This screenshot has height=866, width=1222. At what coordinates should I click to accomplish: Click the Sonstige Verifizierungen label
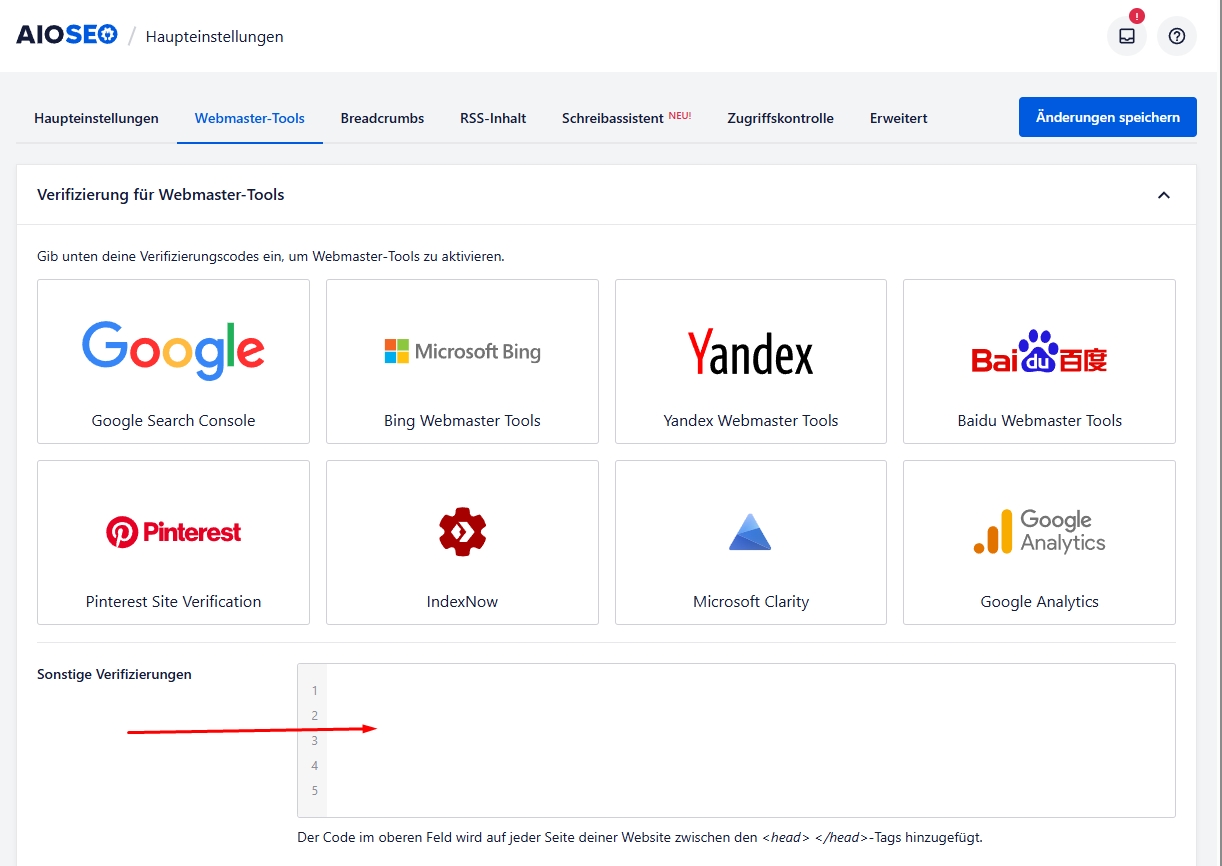pyautogui.click(x=114, y=674)
